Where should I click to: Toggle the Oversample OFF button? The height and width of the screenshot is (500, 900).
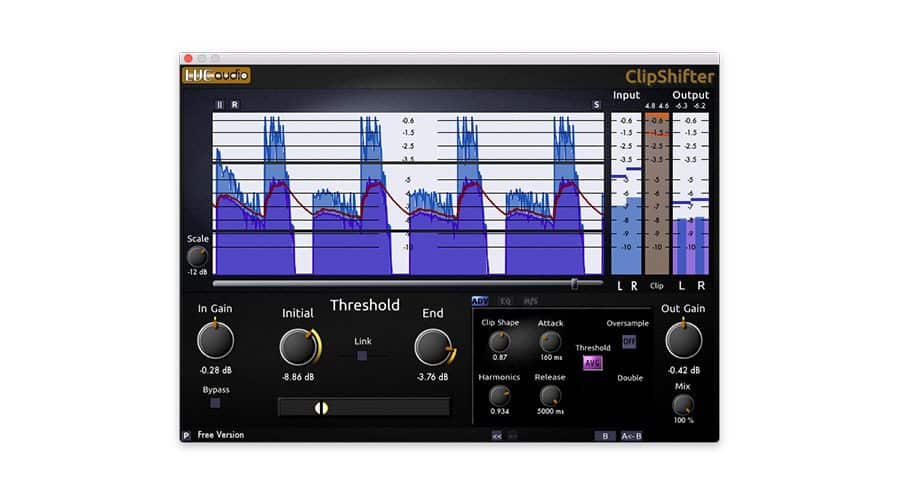coord(629,342)
